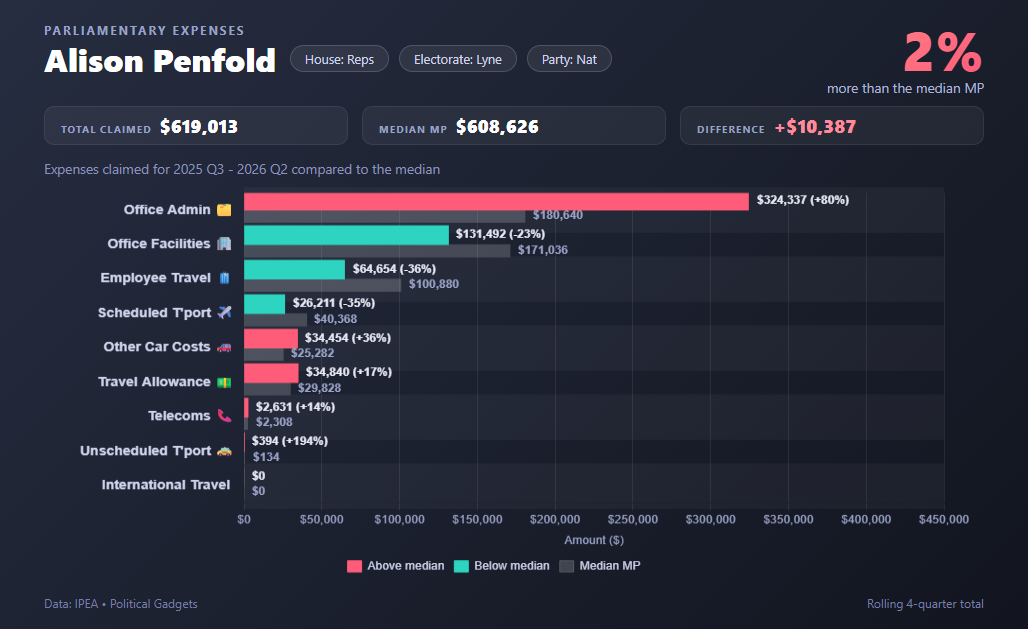This screenshot has height=629, width=1028.
Task: Click the Other Car Costs row label
Action: point(157,347)
